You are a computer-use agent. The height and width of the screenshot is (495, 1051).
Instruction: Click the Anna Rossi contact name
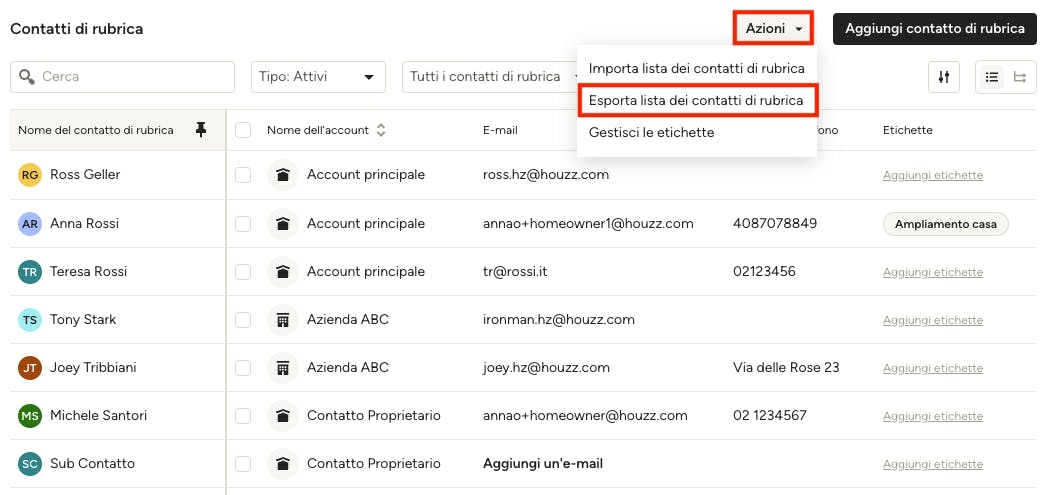(x=84, y=223)
